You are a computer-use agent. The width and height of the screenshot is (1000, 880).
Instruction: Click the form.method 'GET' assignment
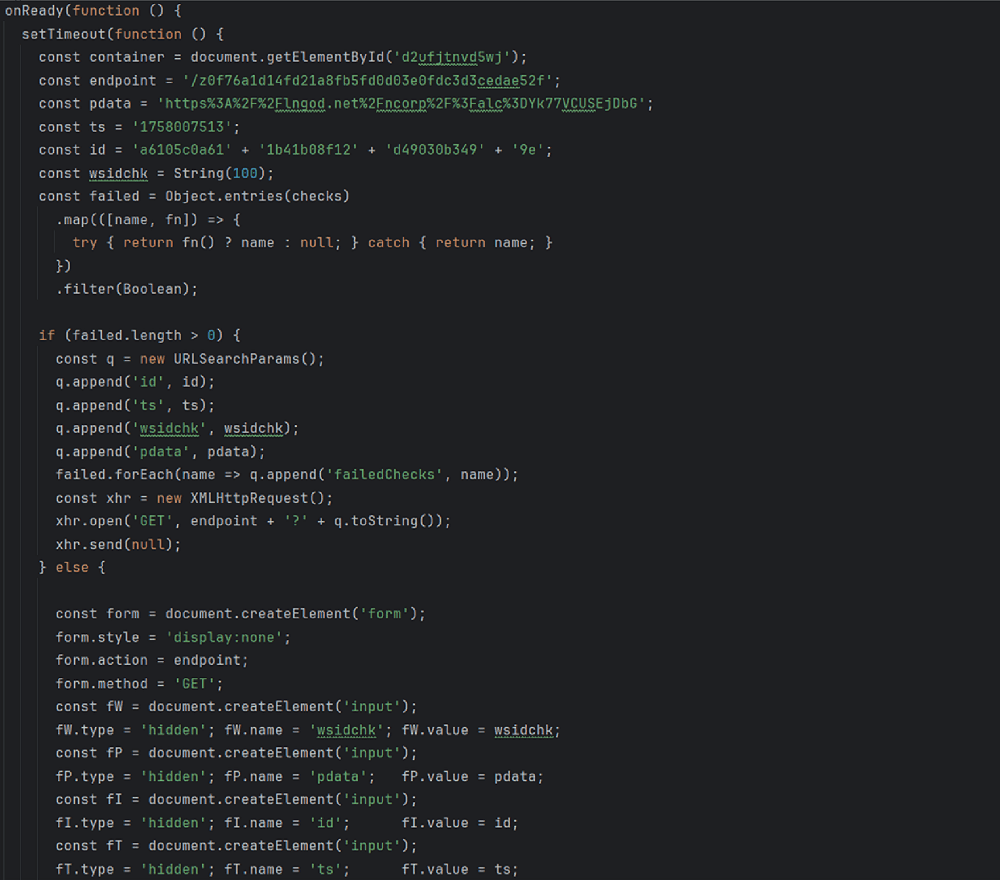(130, 682)
